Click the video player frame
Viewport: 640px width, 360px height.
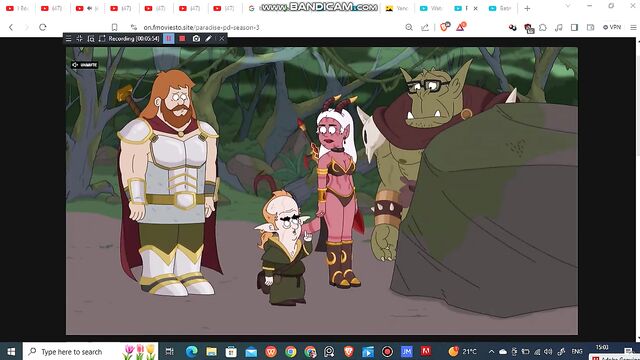(322, 191)
